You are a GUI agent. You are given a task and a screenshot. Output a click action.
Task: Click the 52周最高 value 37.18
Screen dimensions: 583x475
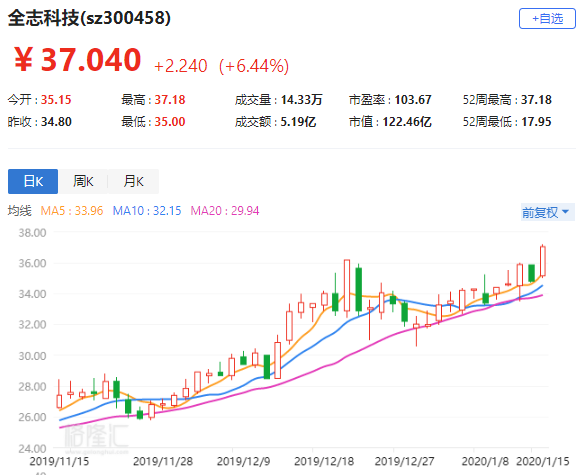[x=536, y=100]
